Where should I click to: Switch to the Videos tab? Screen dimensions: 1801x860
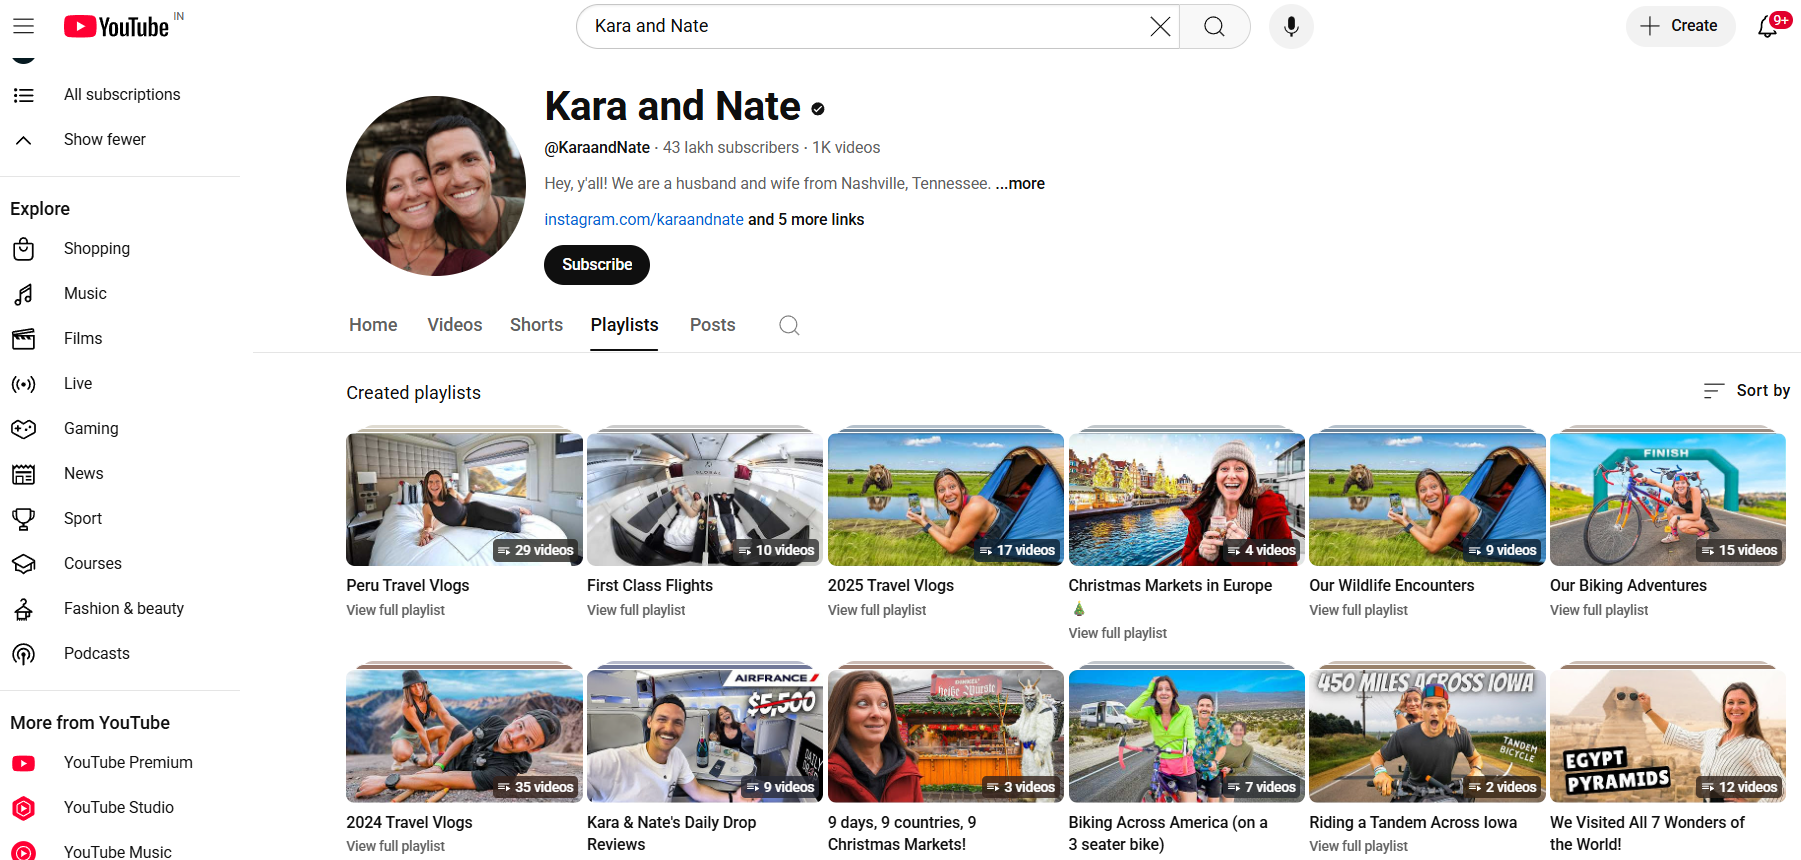pos(455,325)
